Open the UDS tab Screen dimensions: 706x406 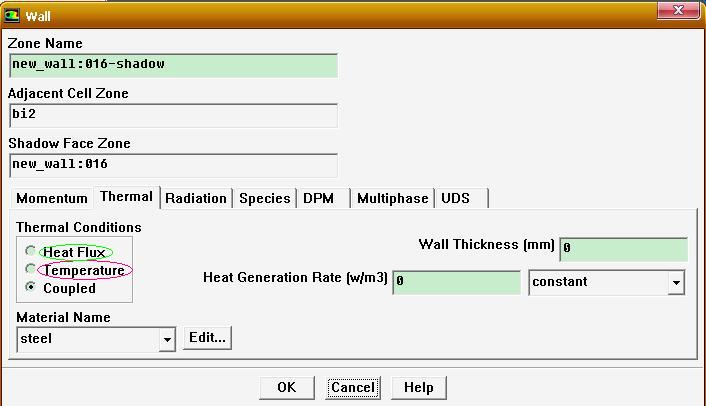click(456, 198)
